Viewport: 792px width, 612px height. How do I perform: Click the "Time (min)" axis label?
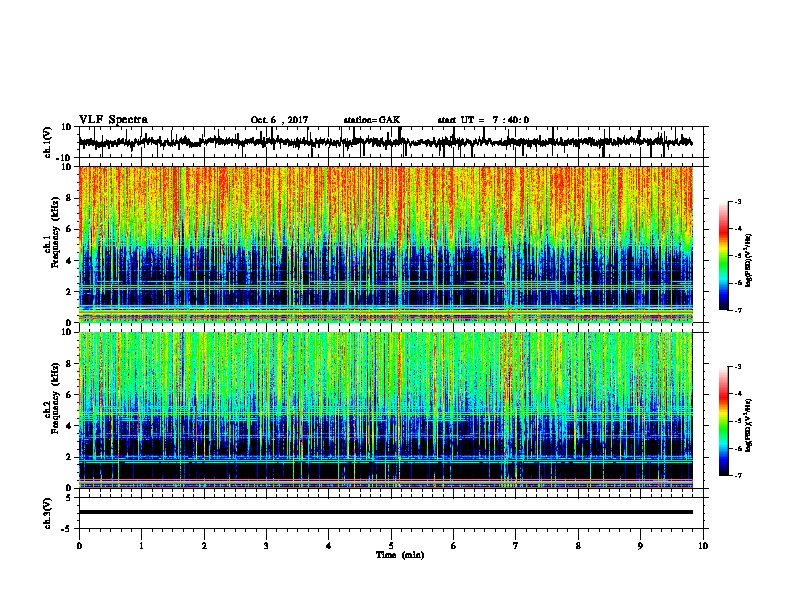[400, 555]
